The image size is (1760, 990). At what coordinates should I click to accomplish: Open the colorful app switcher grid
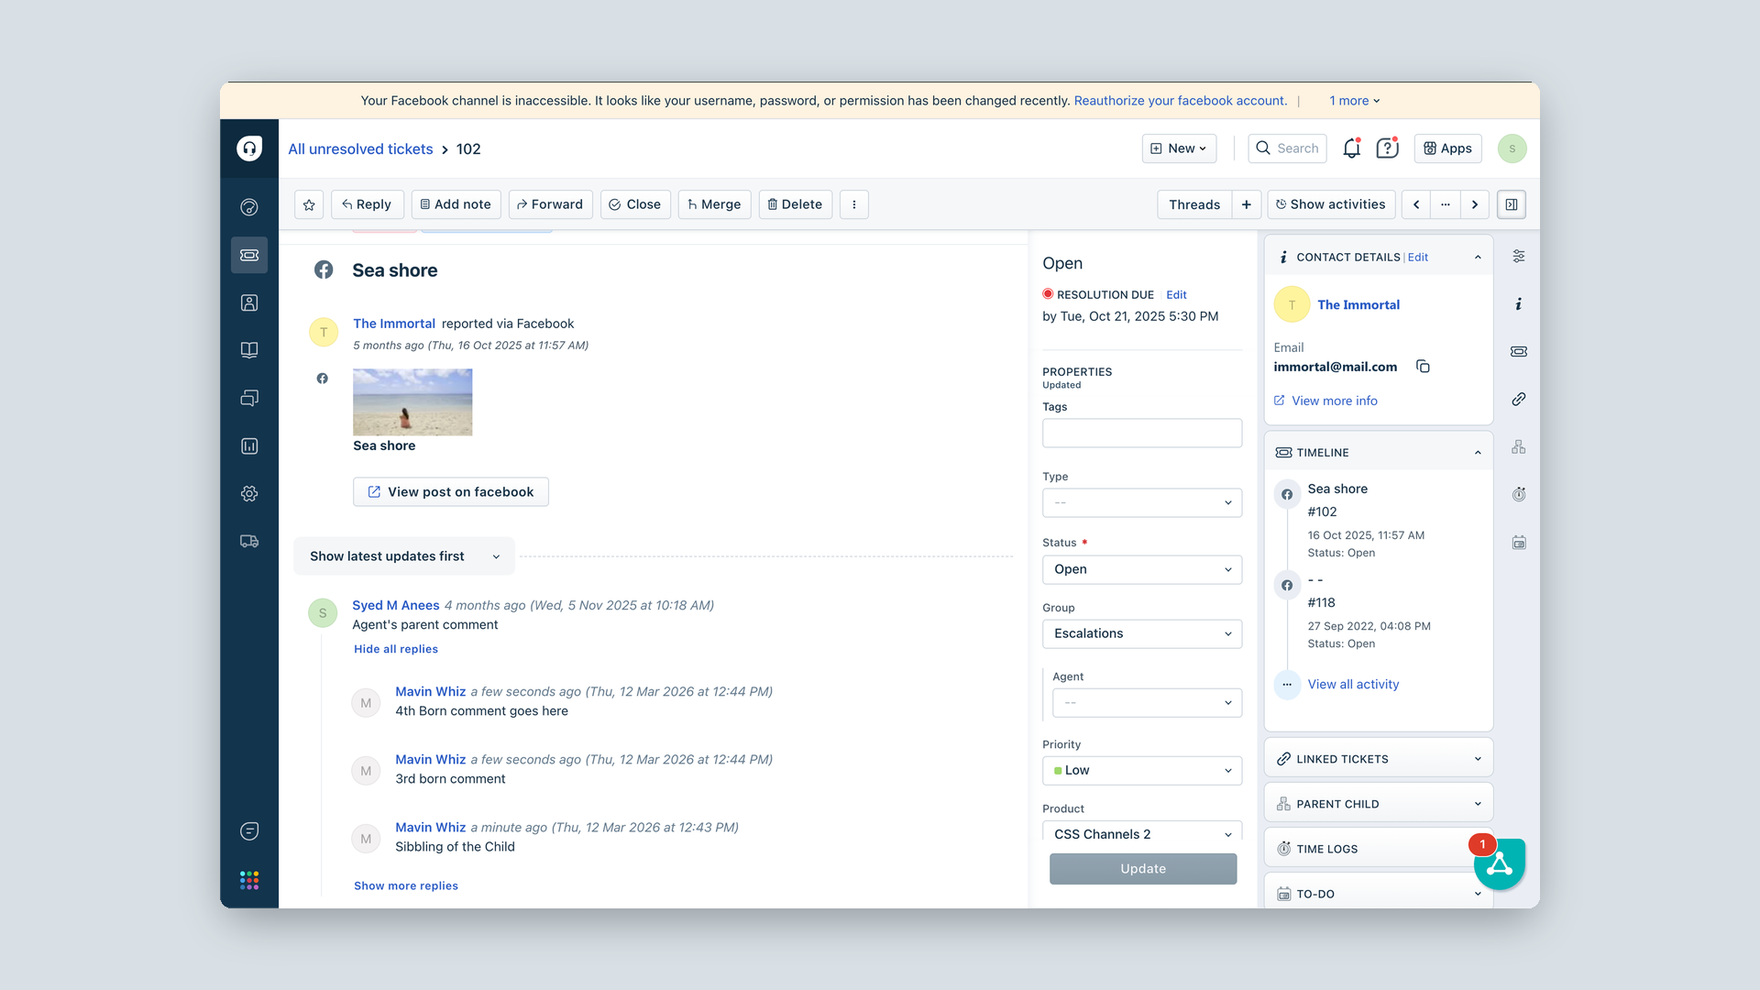click(249, 880)
